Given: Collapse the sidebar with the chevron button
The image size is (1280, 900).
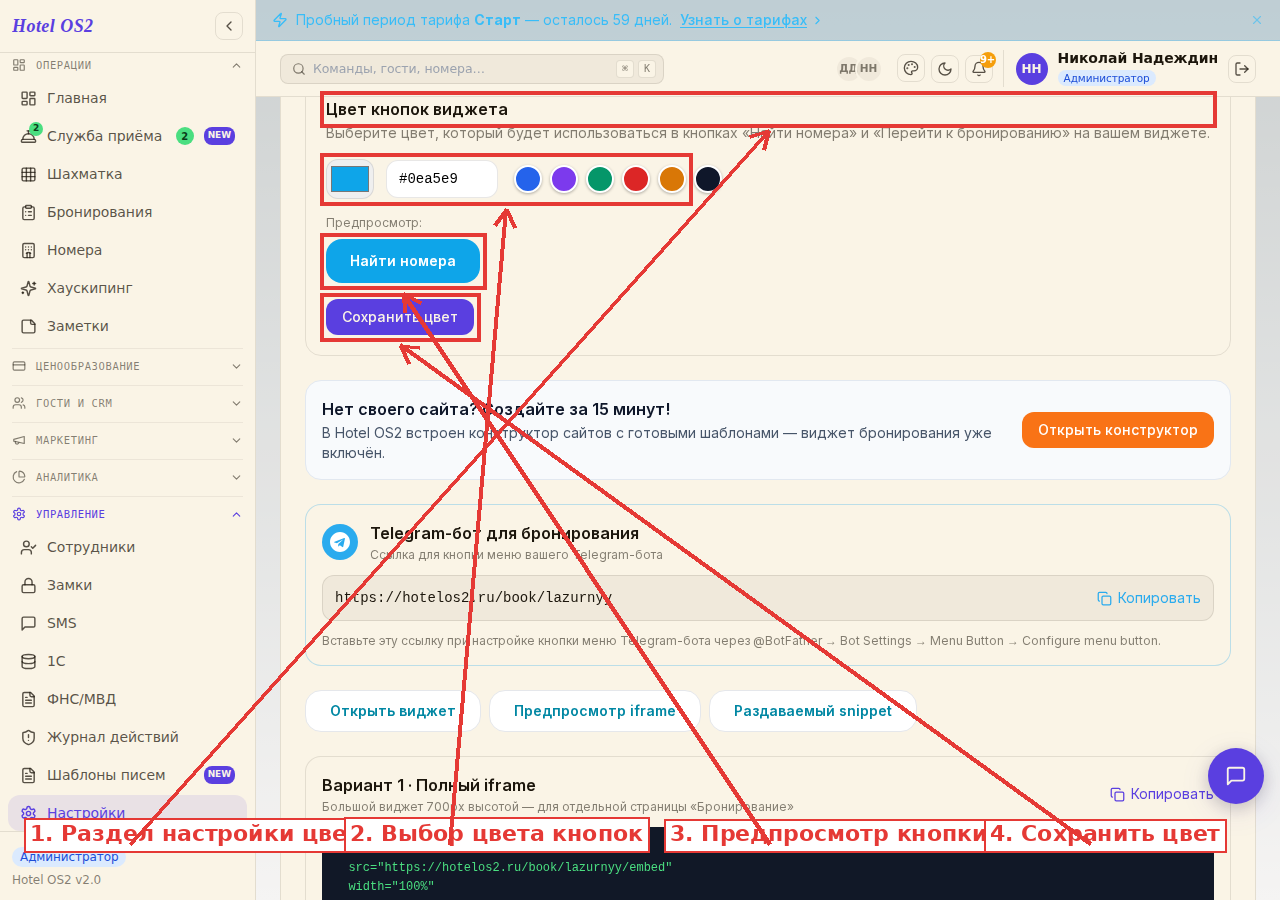Looking at the screenshot, I should click(x=229, y=26).
